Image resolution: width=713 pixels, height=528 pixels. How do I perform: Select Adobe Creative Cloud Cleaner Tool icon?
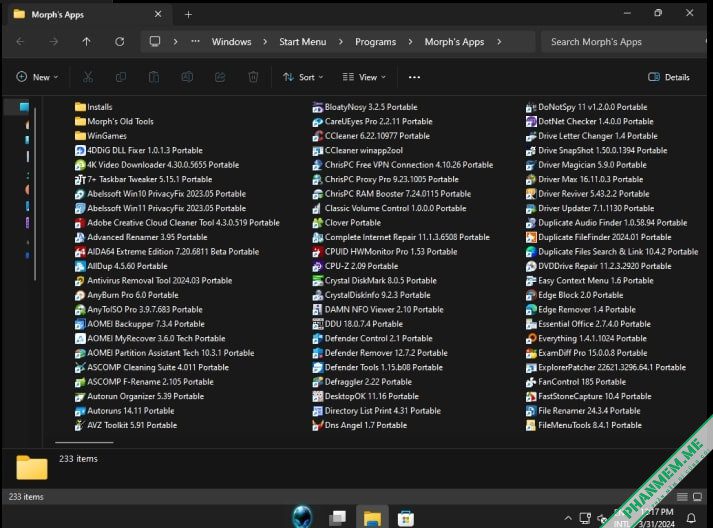coord(80,223)
